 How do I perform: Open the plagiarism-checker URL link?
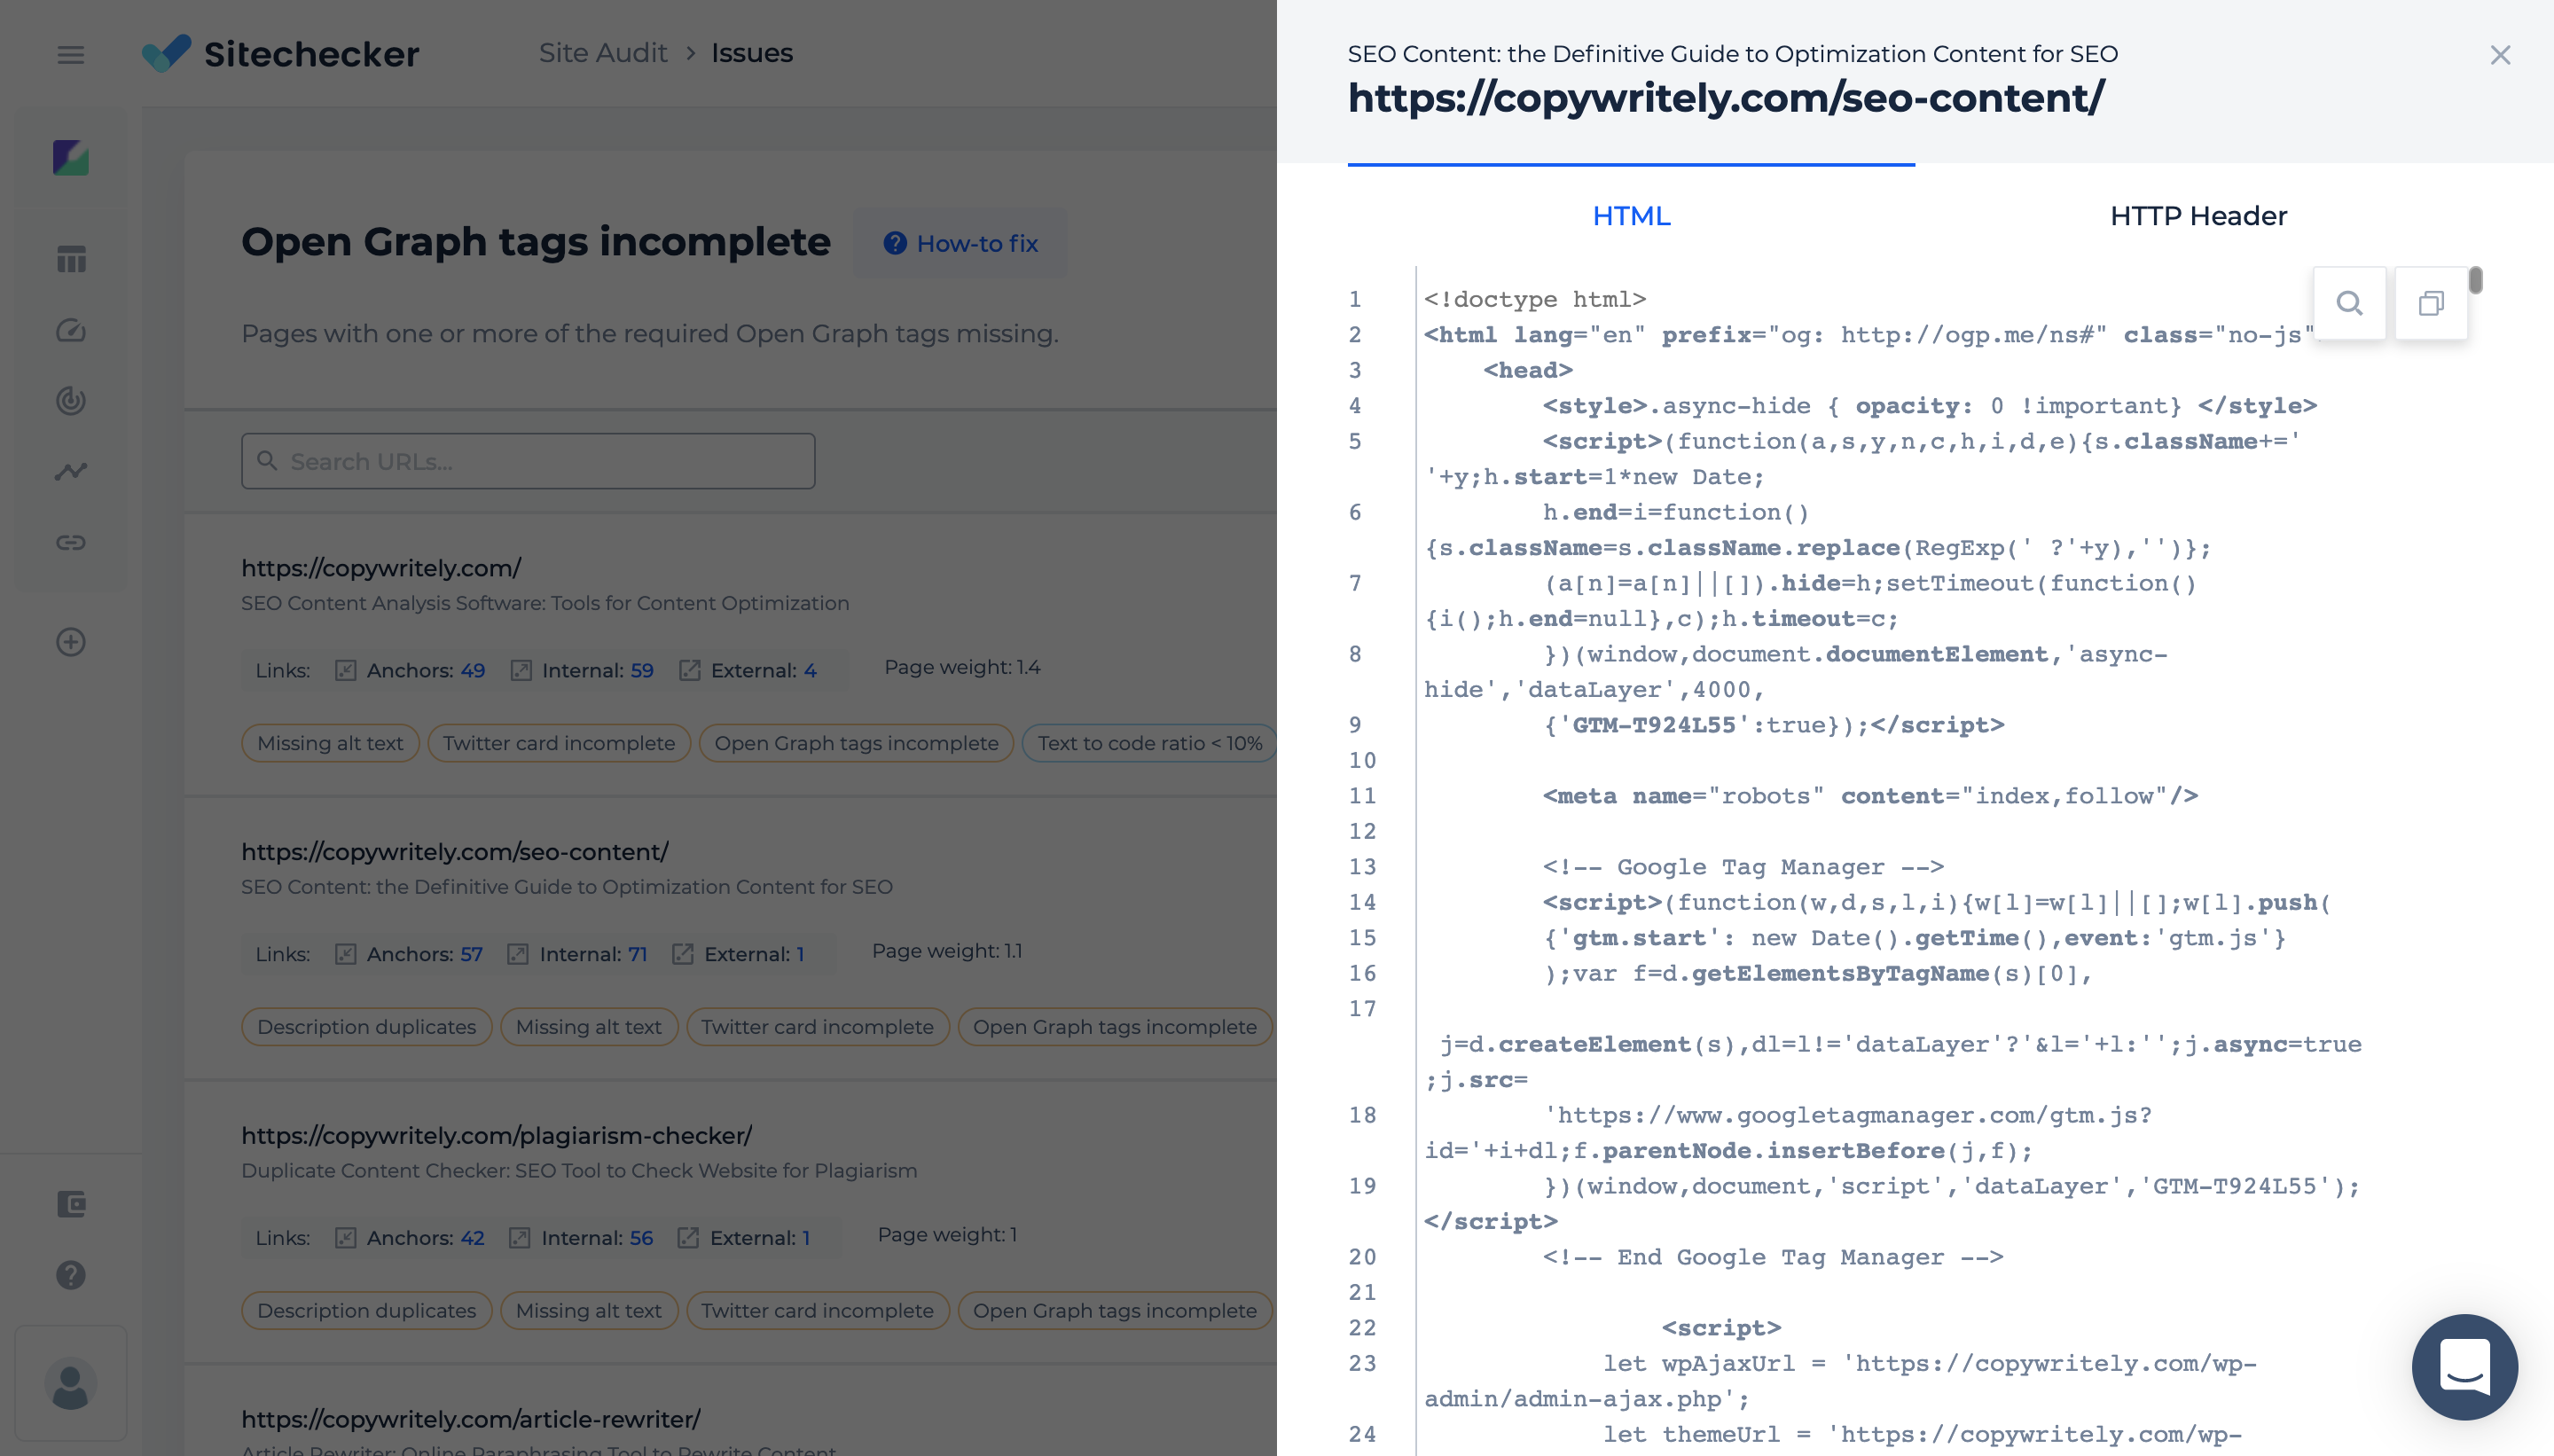tap(496, 1135)
